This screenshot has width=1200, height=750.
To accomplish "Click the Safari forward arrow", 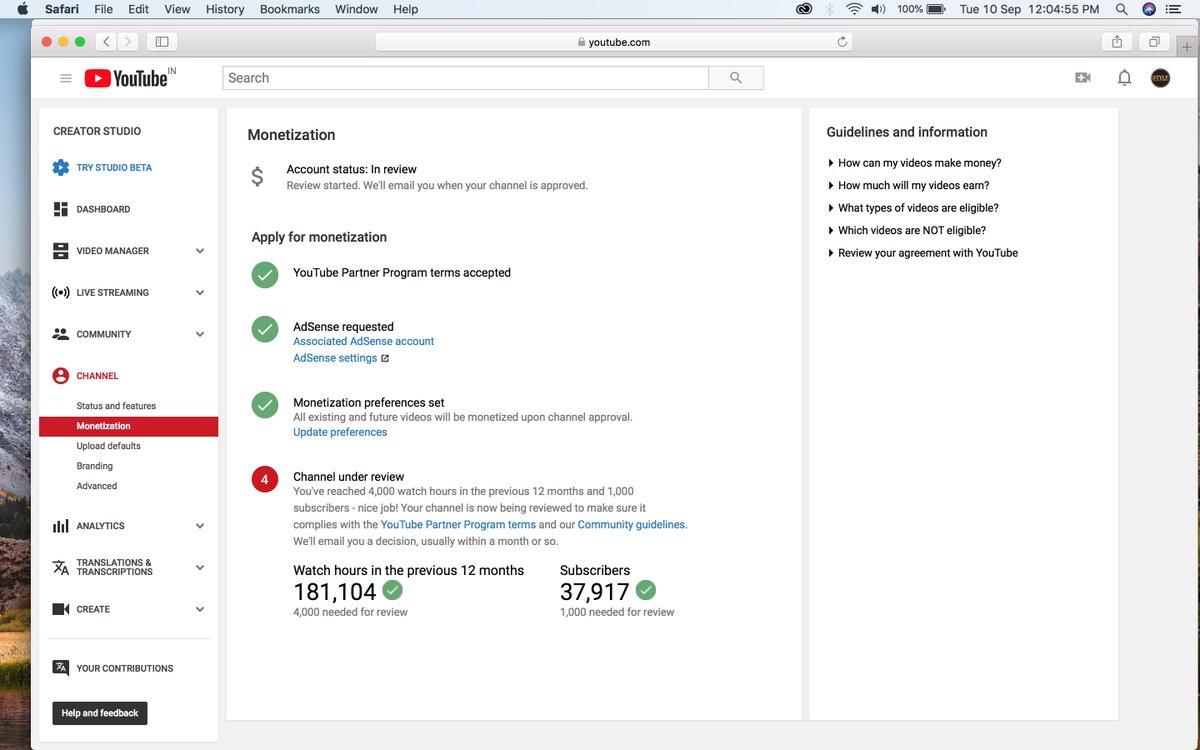I will pos(129,42).
